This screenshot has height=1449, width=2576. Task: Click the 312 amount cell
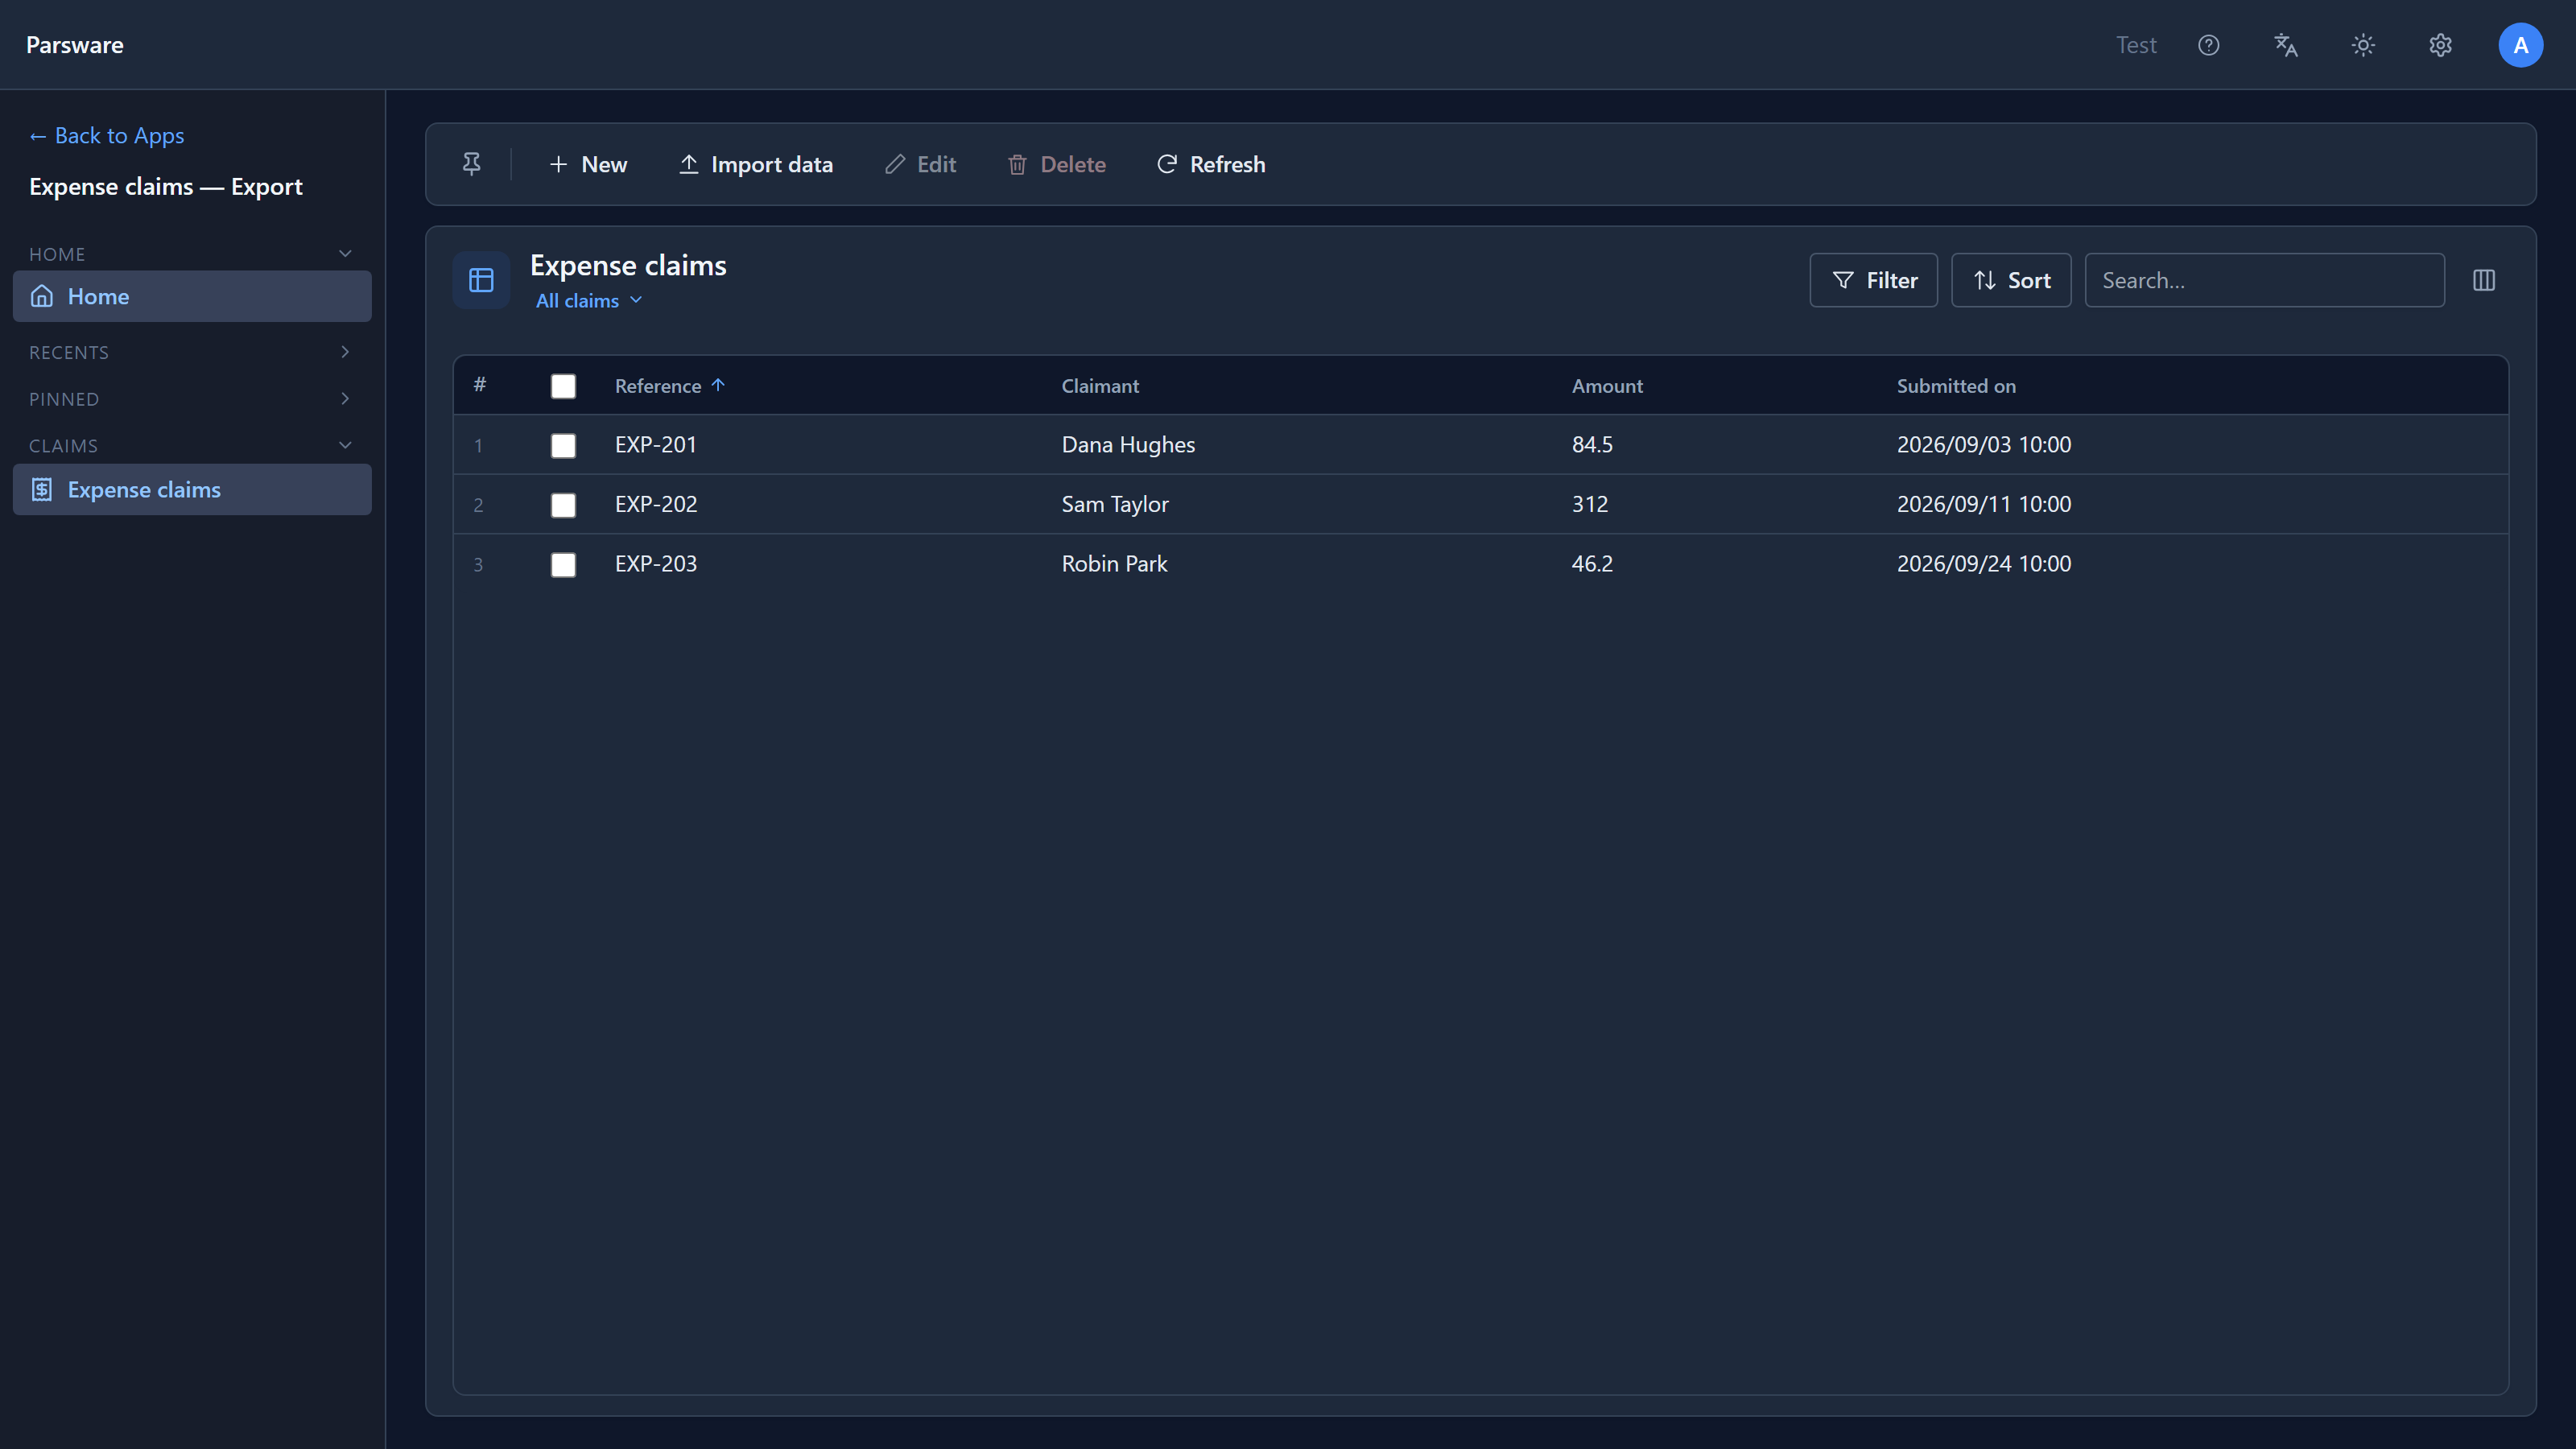click(x=1590, y=504)
